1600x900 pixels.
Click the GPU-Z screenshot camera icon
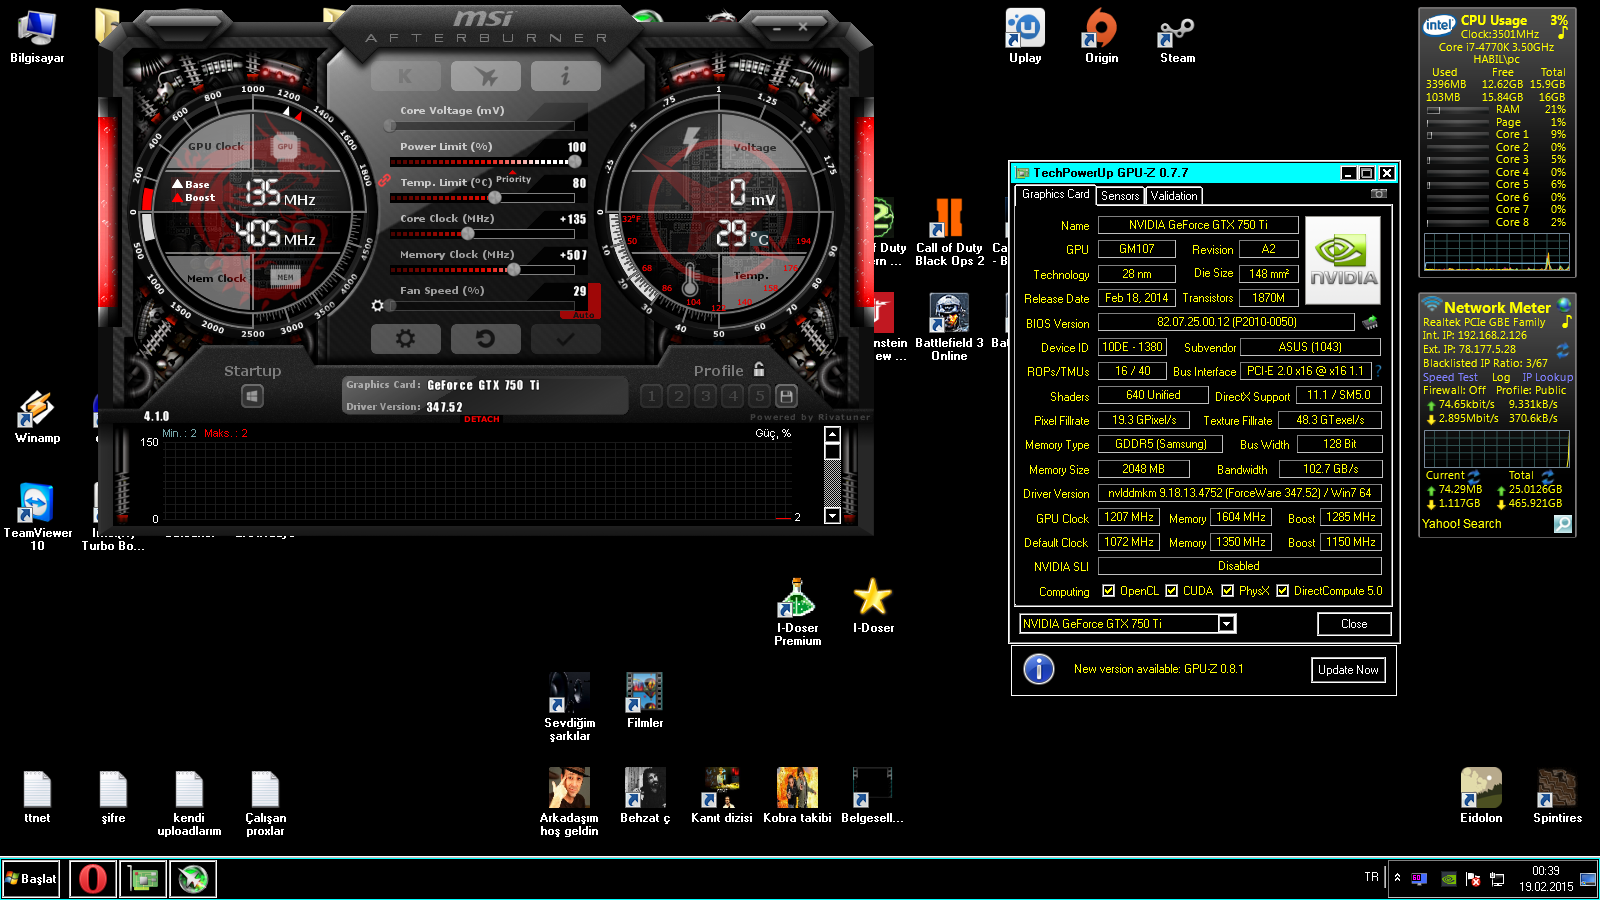point(1379,194)
